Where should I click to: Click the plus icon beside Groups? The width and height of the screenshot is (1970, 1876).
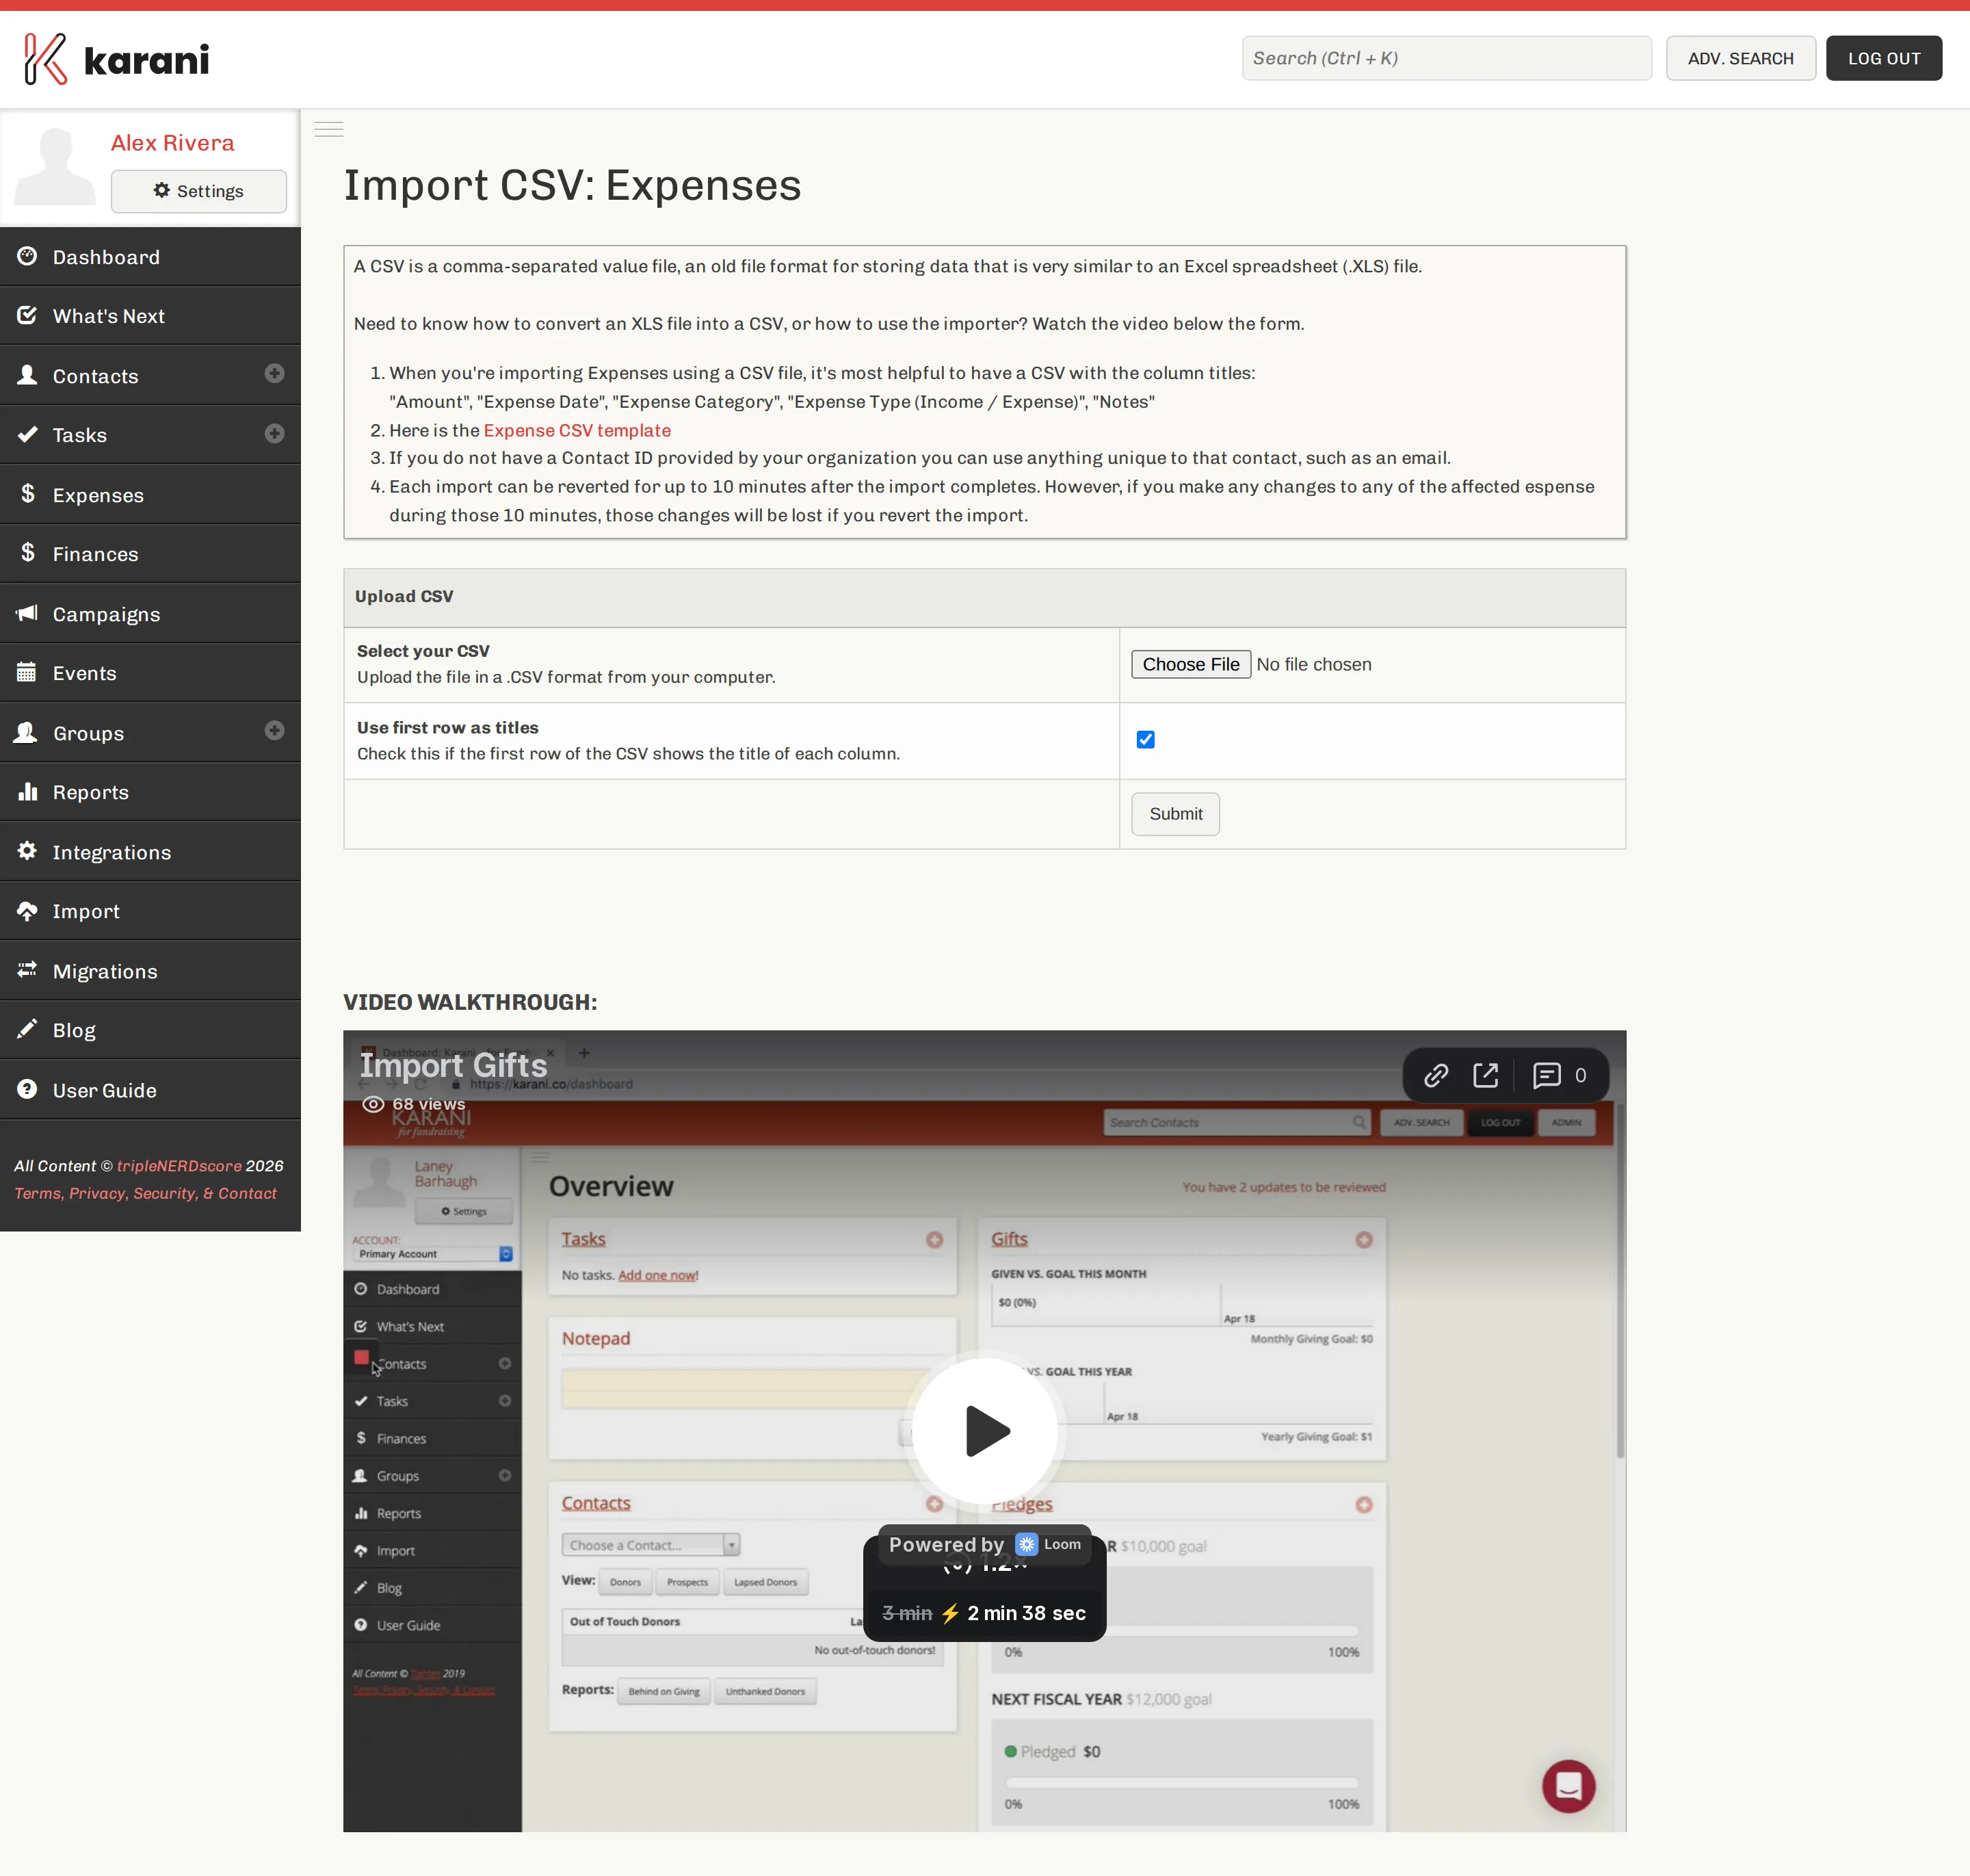point(274,731)
